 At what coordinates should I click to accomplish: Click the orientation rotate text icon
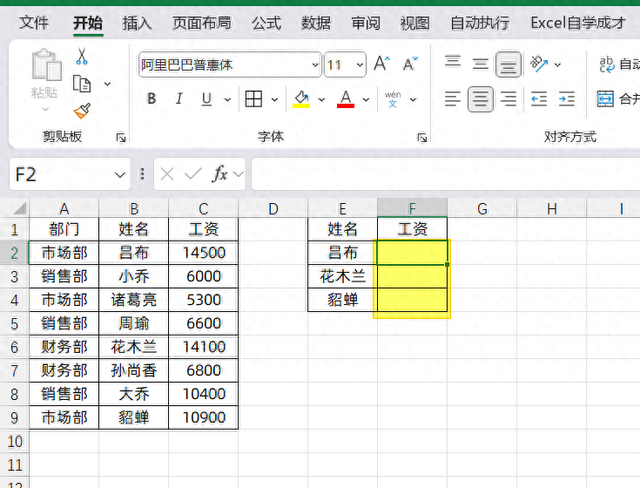click(539, 64)
